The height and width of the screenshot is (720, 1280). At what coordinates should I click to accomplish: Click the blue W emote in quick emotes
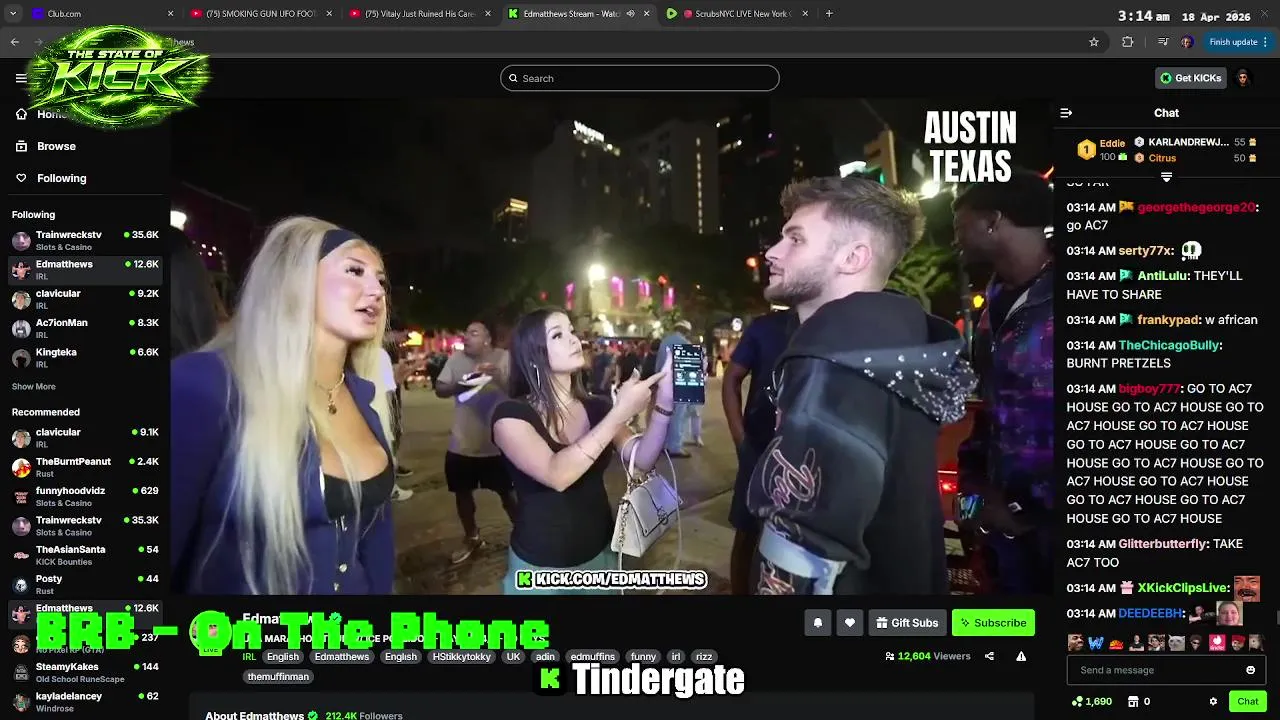coord(1095,642)
